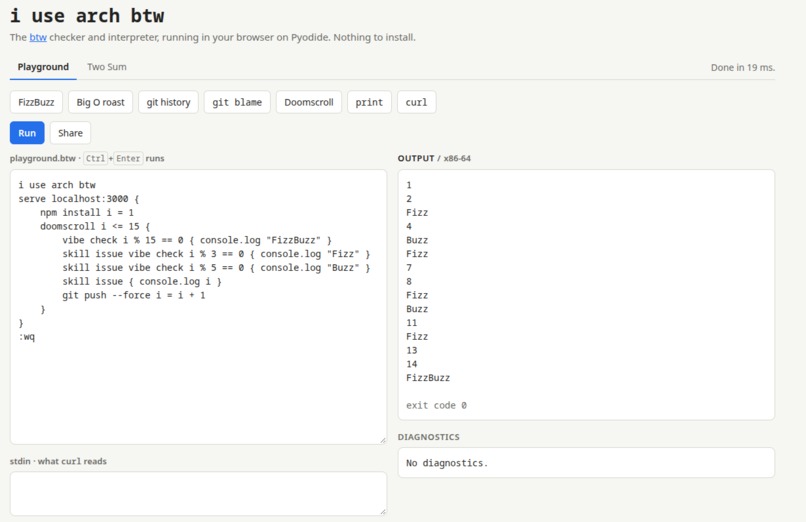
Task: Load the git history example
Action: 168,102
